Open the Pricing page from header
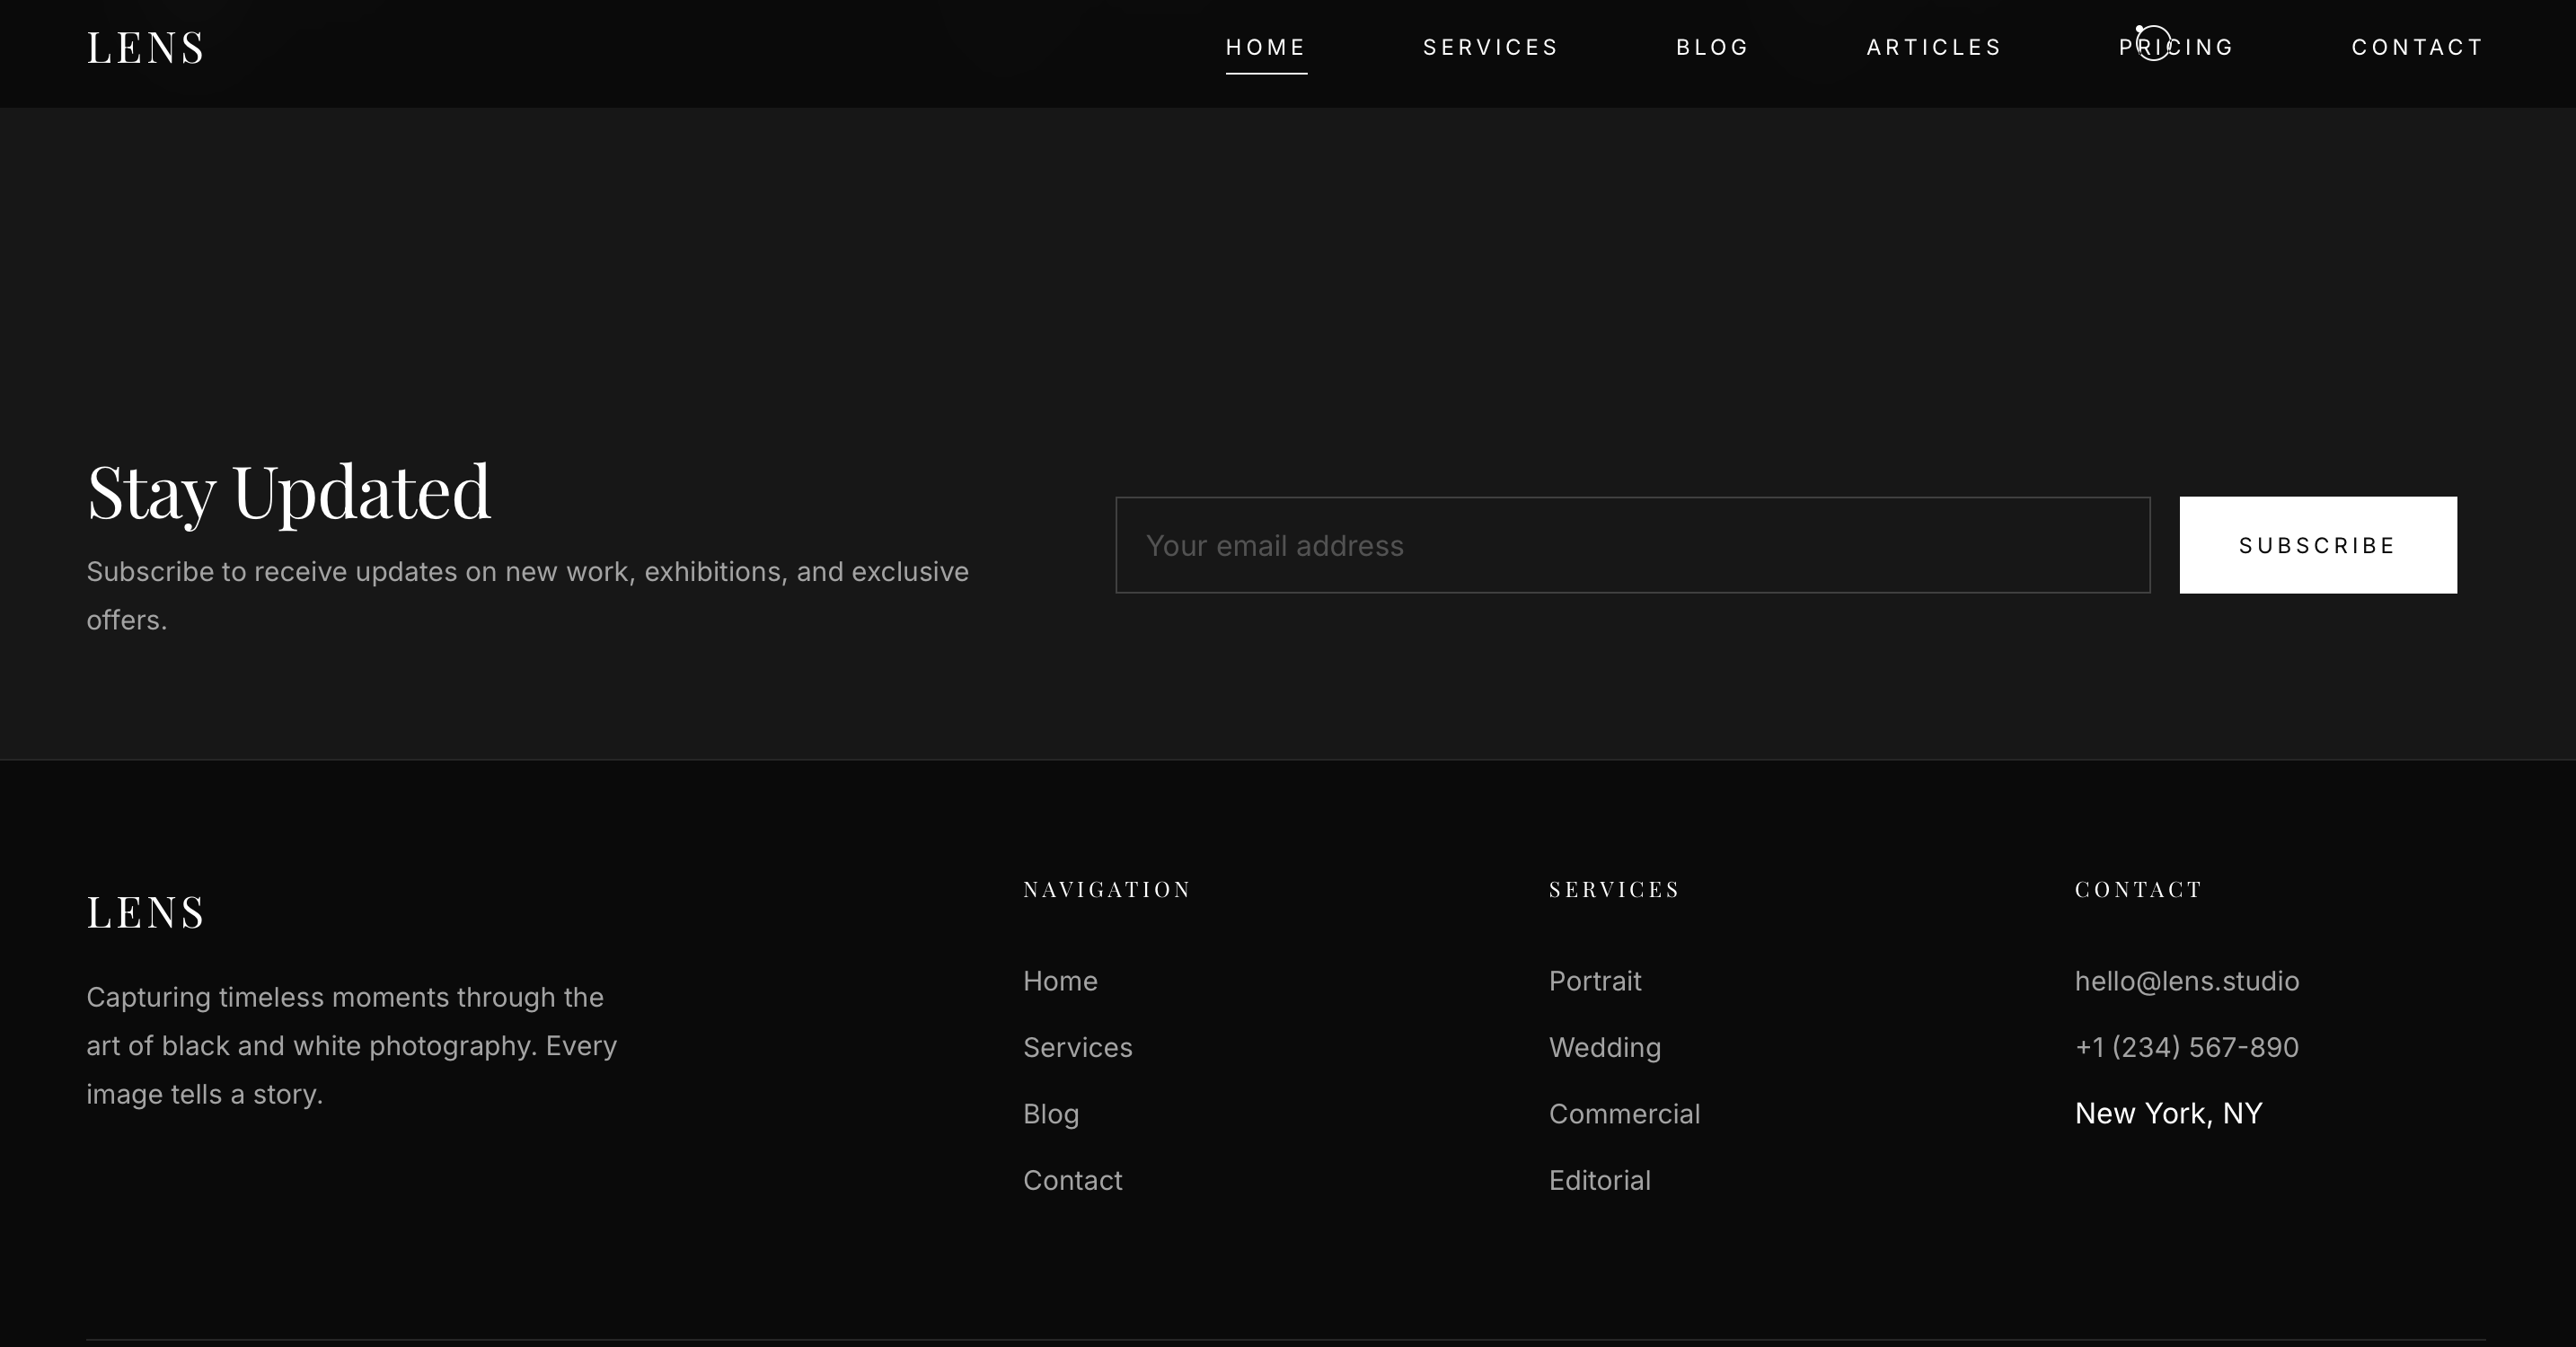 pyautogui.click(x=2176, y=47)
